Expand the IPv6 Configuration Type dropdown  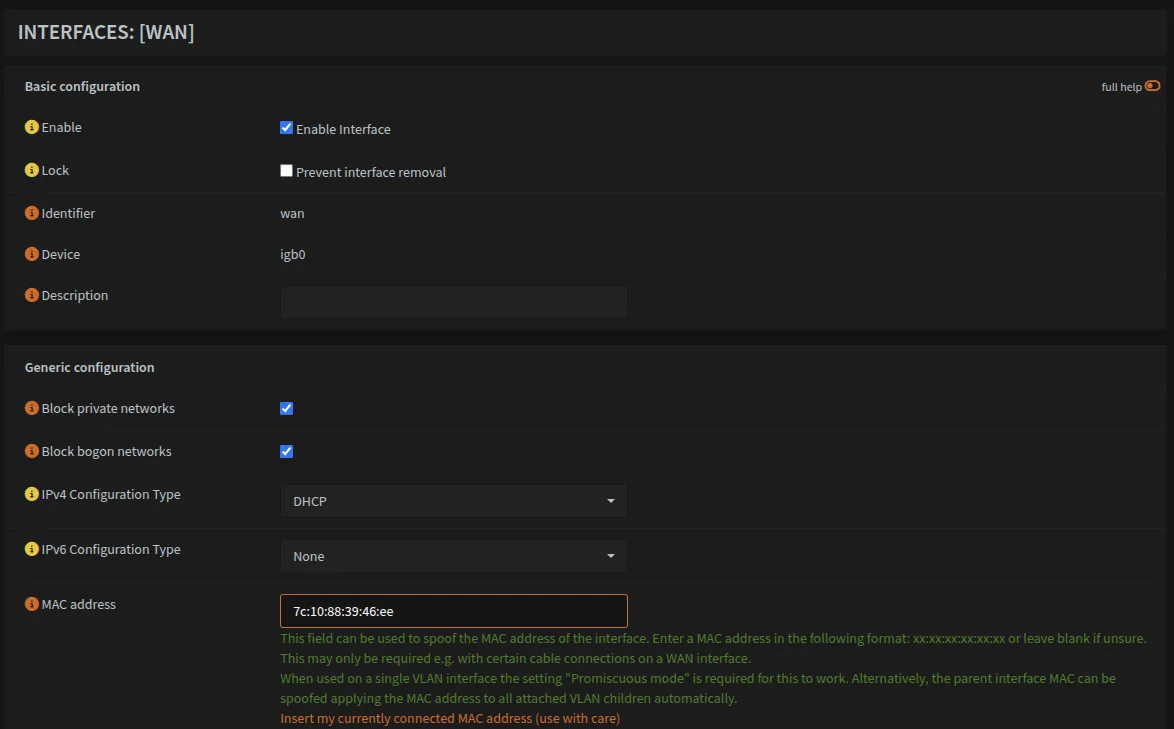coord(453,556)
